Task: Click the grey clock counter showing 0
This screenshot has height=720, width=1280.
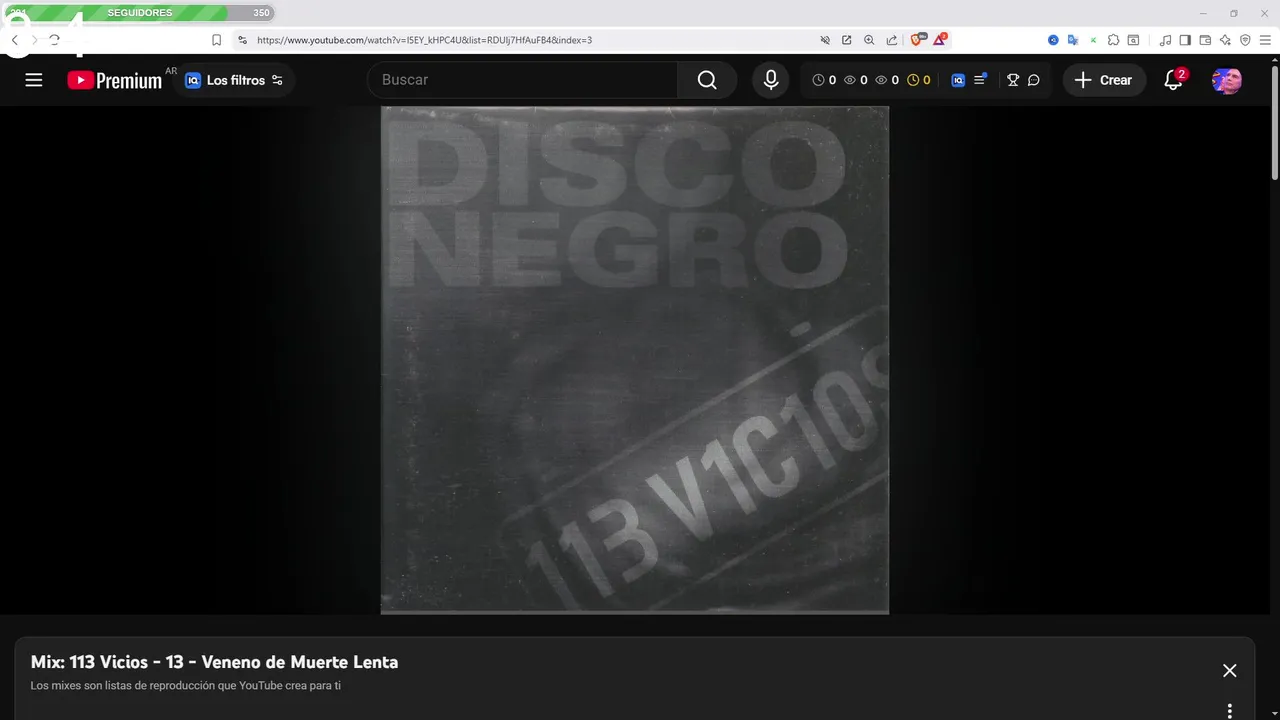Action: [x=824, y=80]
